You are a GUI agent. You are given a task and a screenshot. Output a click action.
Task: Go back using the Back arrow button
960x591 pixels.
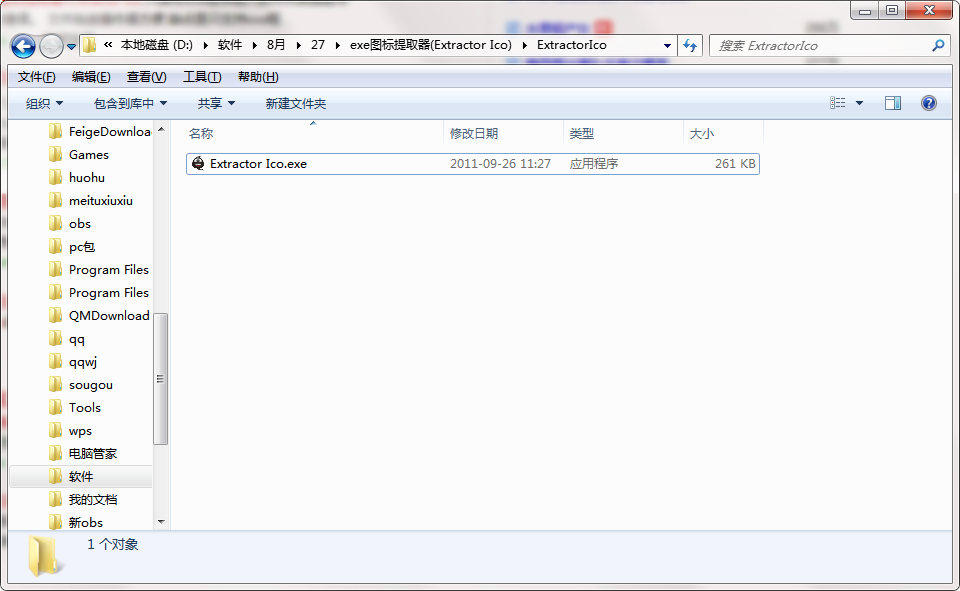point(23,46)
